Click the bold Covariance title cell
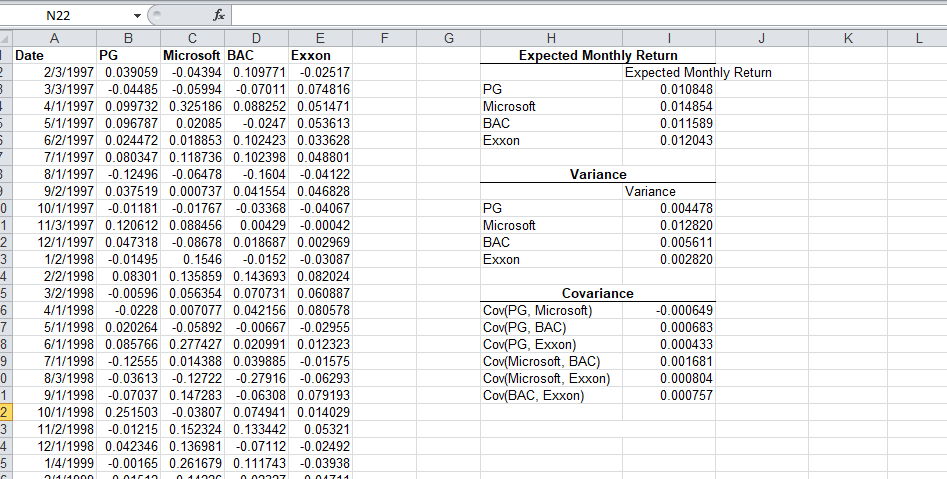The image size is (947, 479). [598, 294]
